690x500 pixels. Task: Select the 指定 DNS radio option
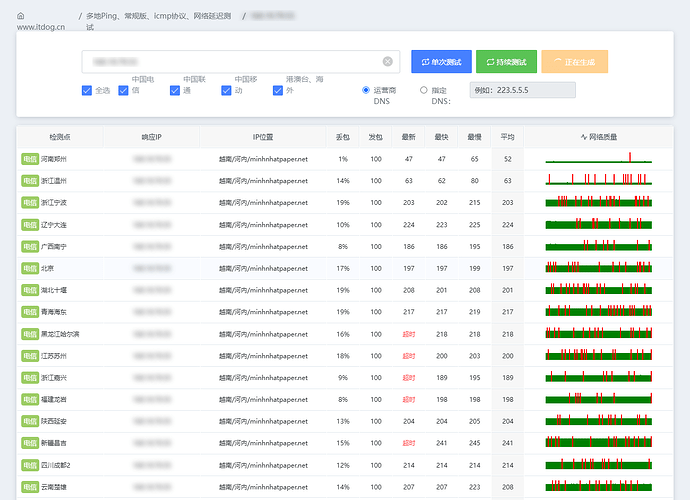pyautogui.click(x=423, y=90)
